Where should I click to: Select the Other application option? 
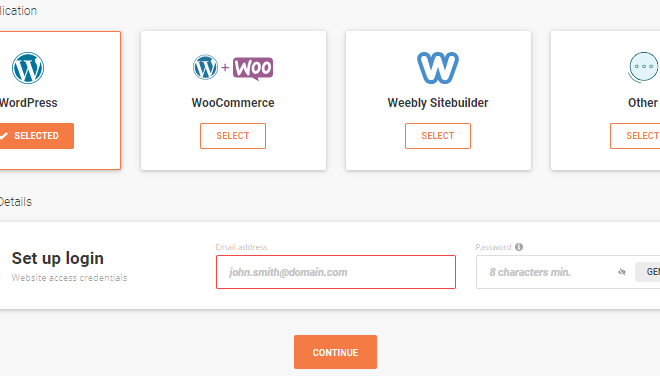[x=635, y=136]
